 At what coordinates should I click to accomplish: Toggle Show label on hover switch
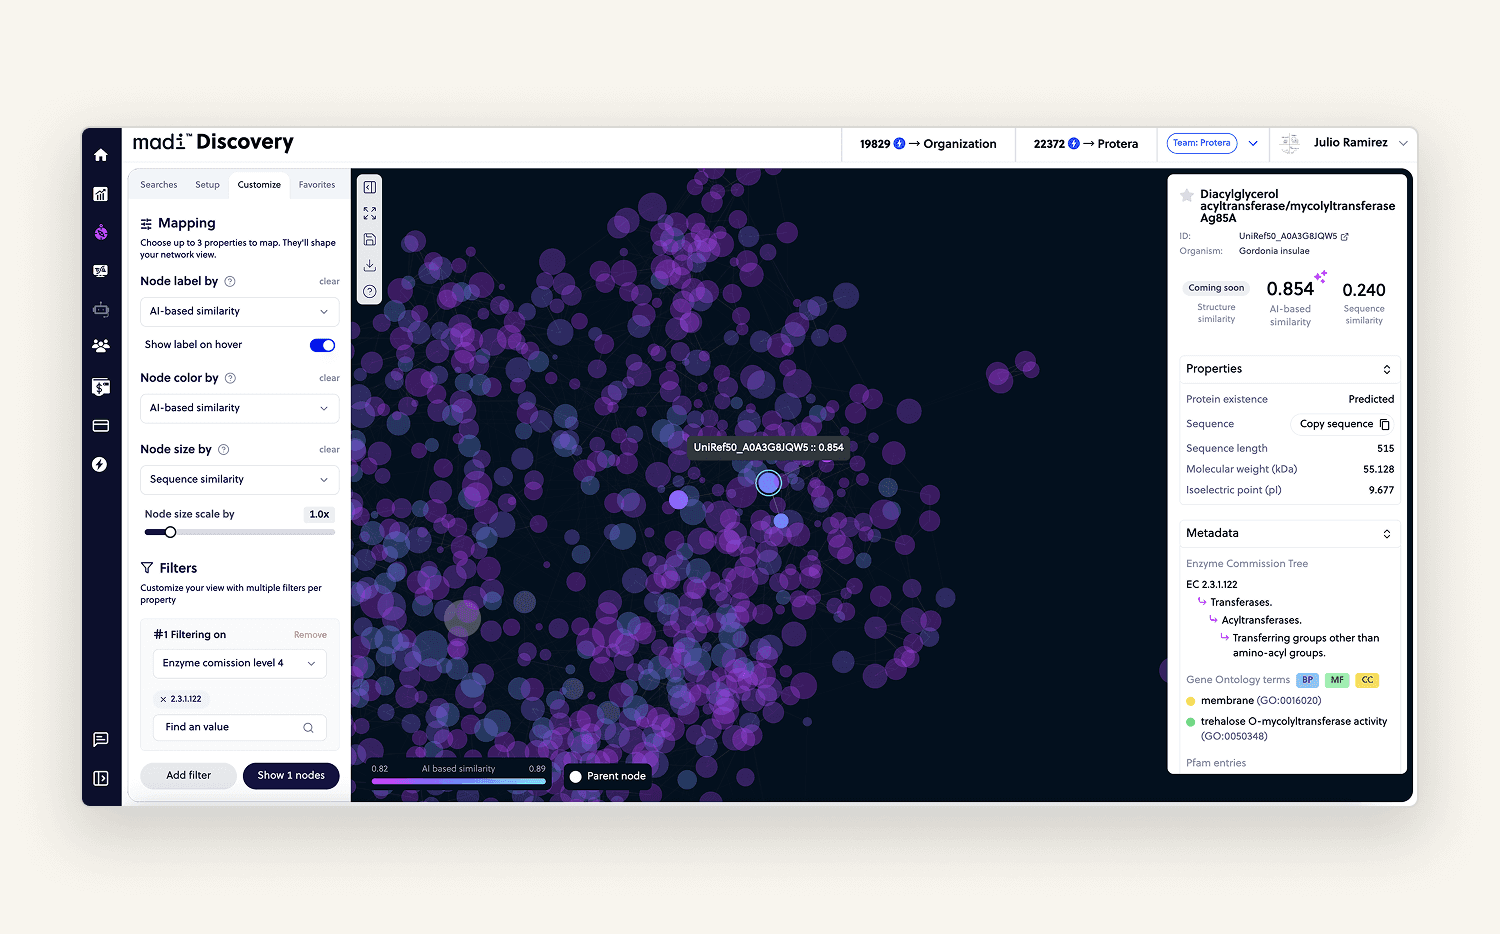point(322,345)
